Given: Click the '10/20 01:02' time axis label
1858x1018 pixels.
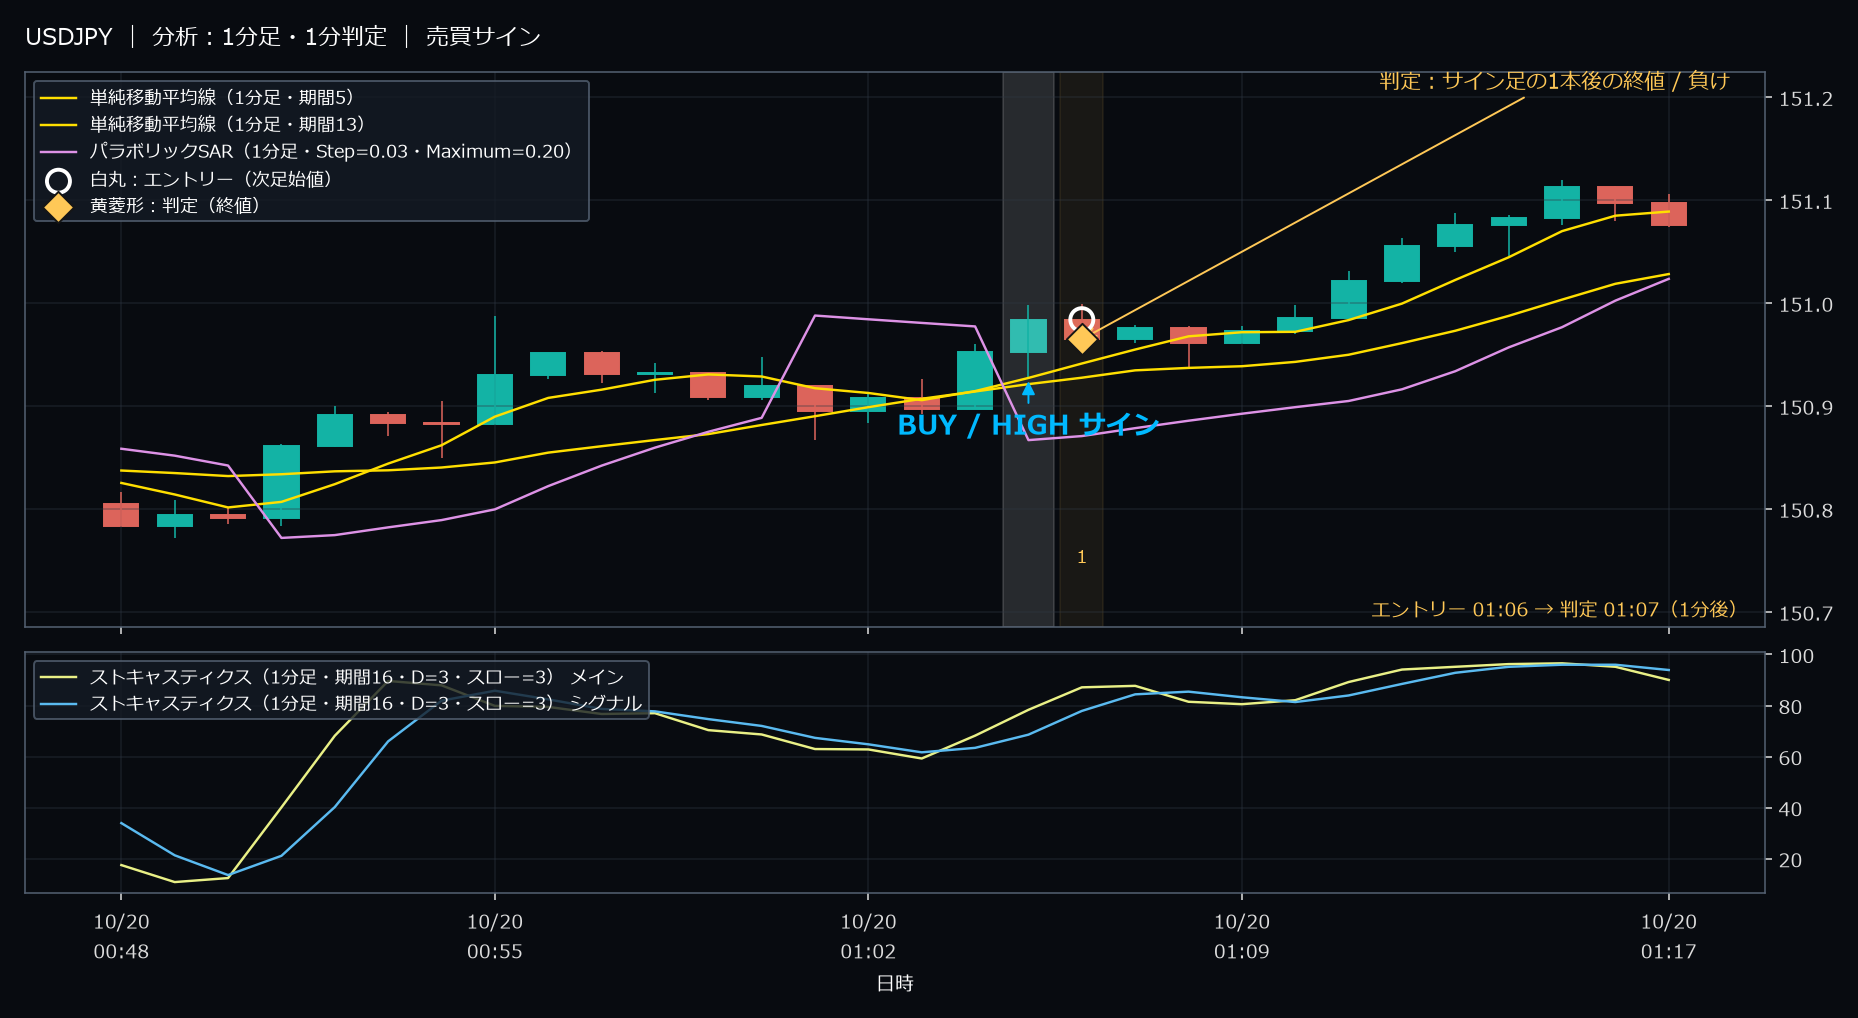Looking at the screenshot, I should (x=868, y=937).
